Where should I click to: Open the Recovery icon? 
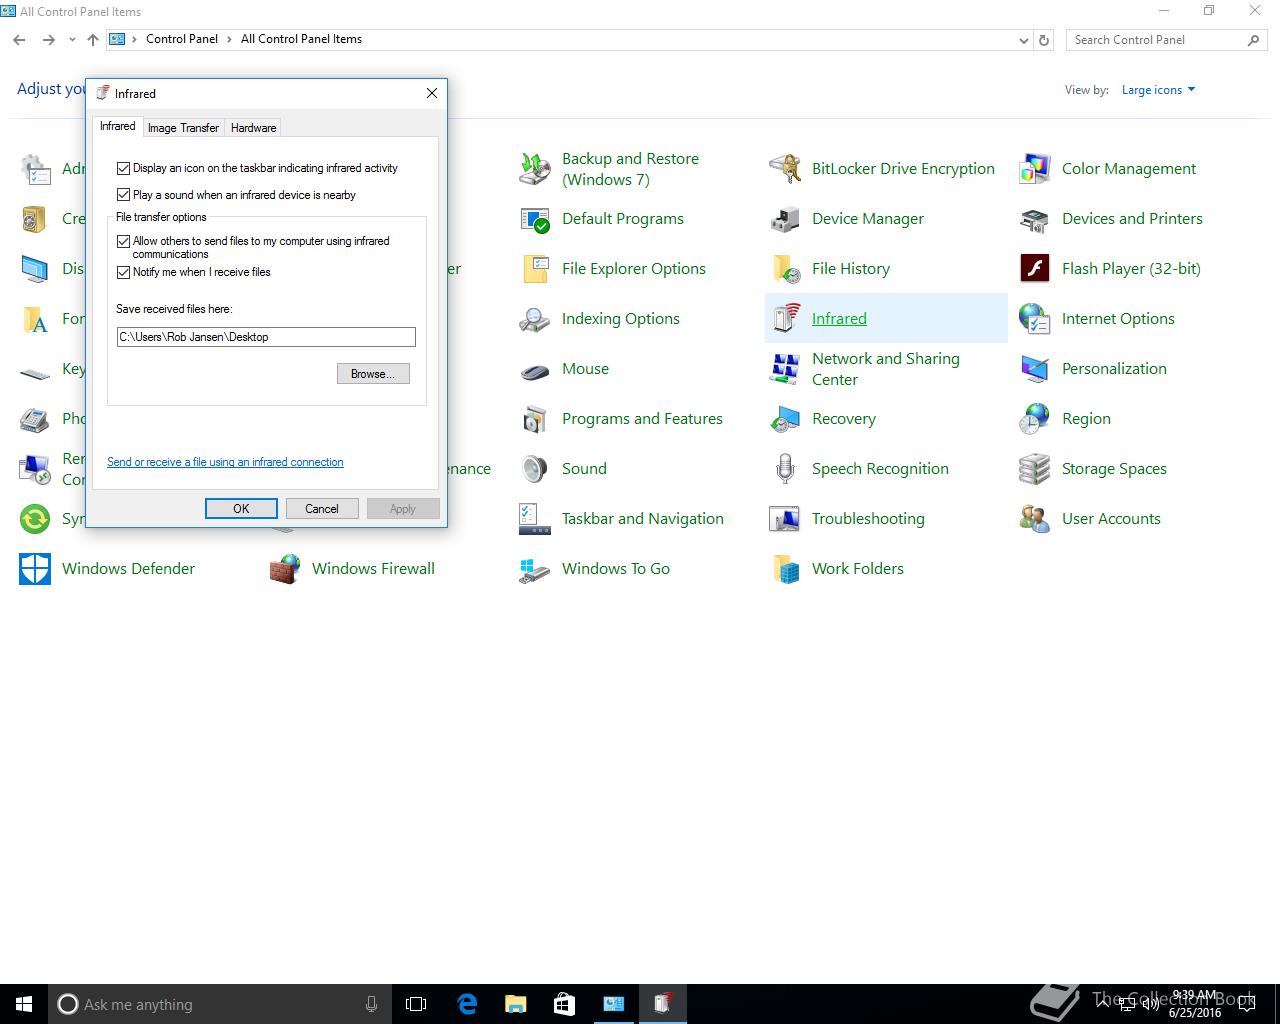click(x=785, y=419)
